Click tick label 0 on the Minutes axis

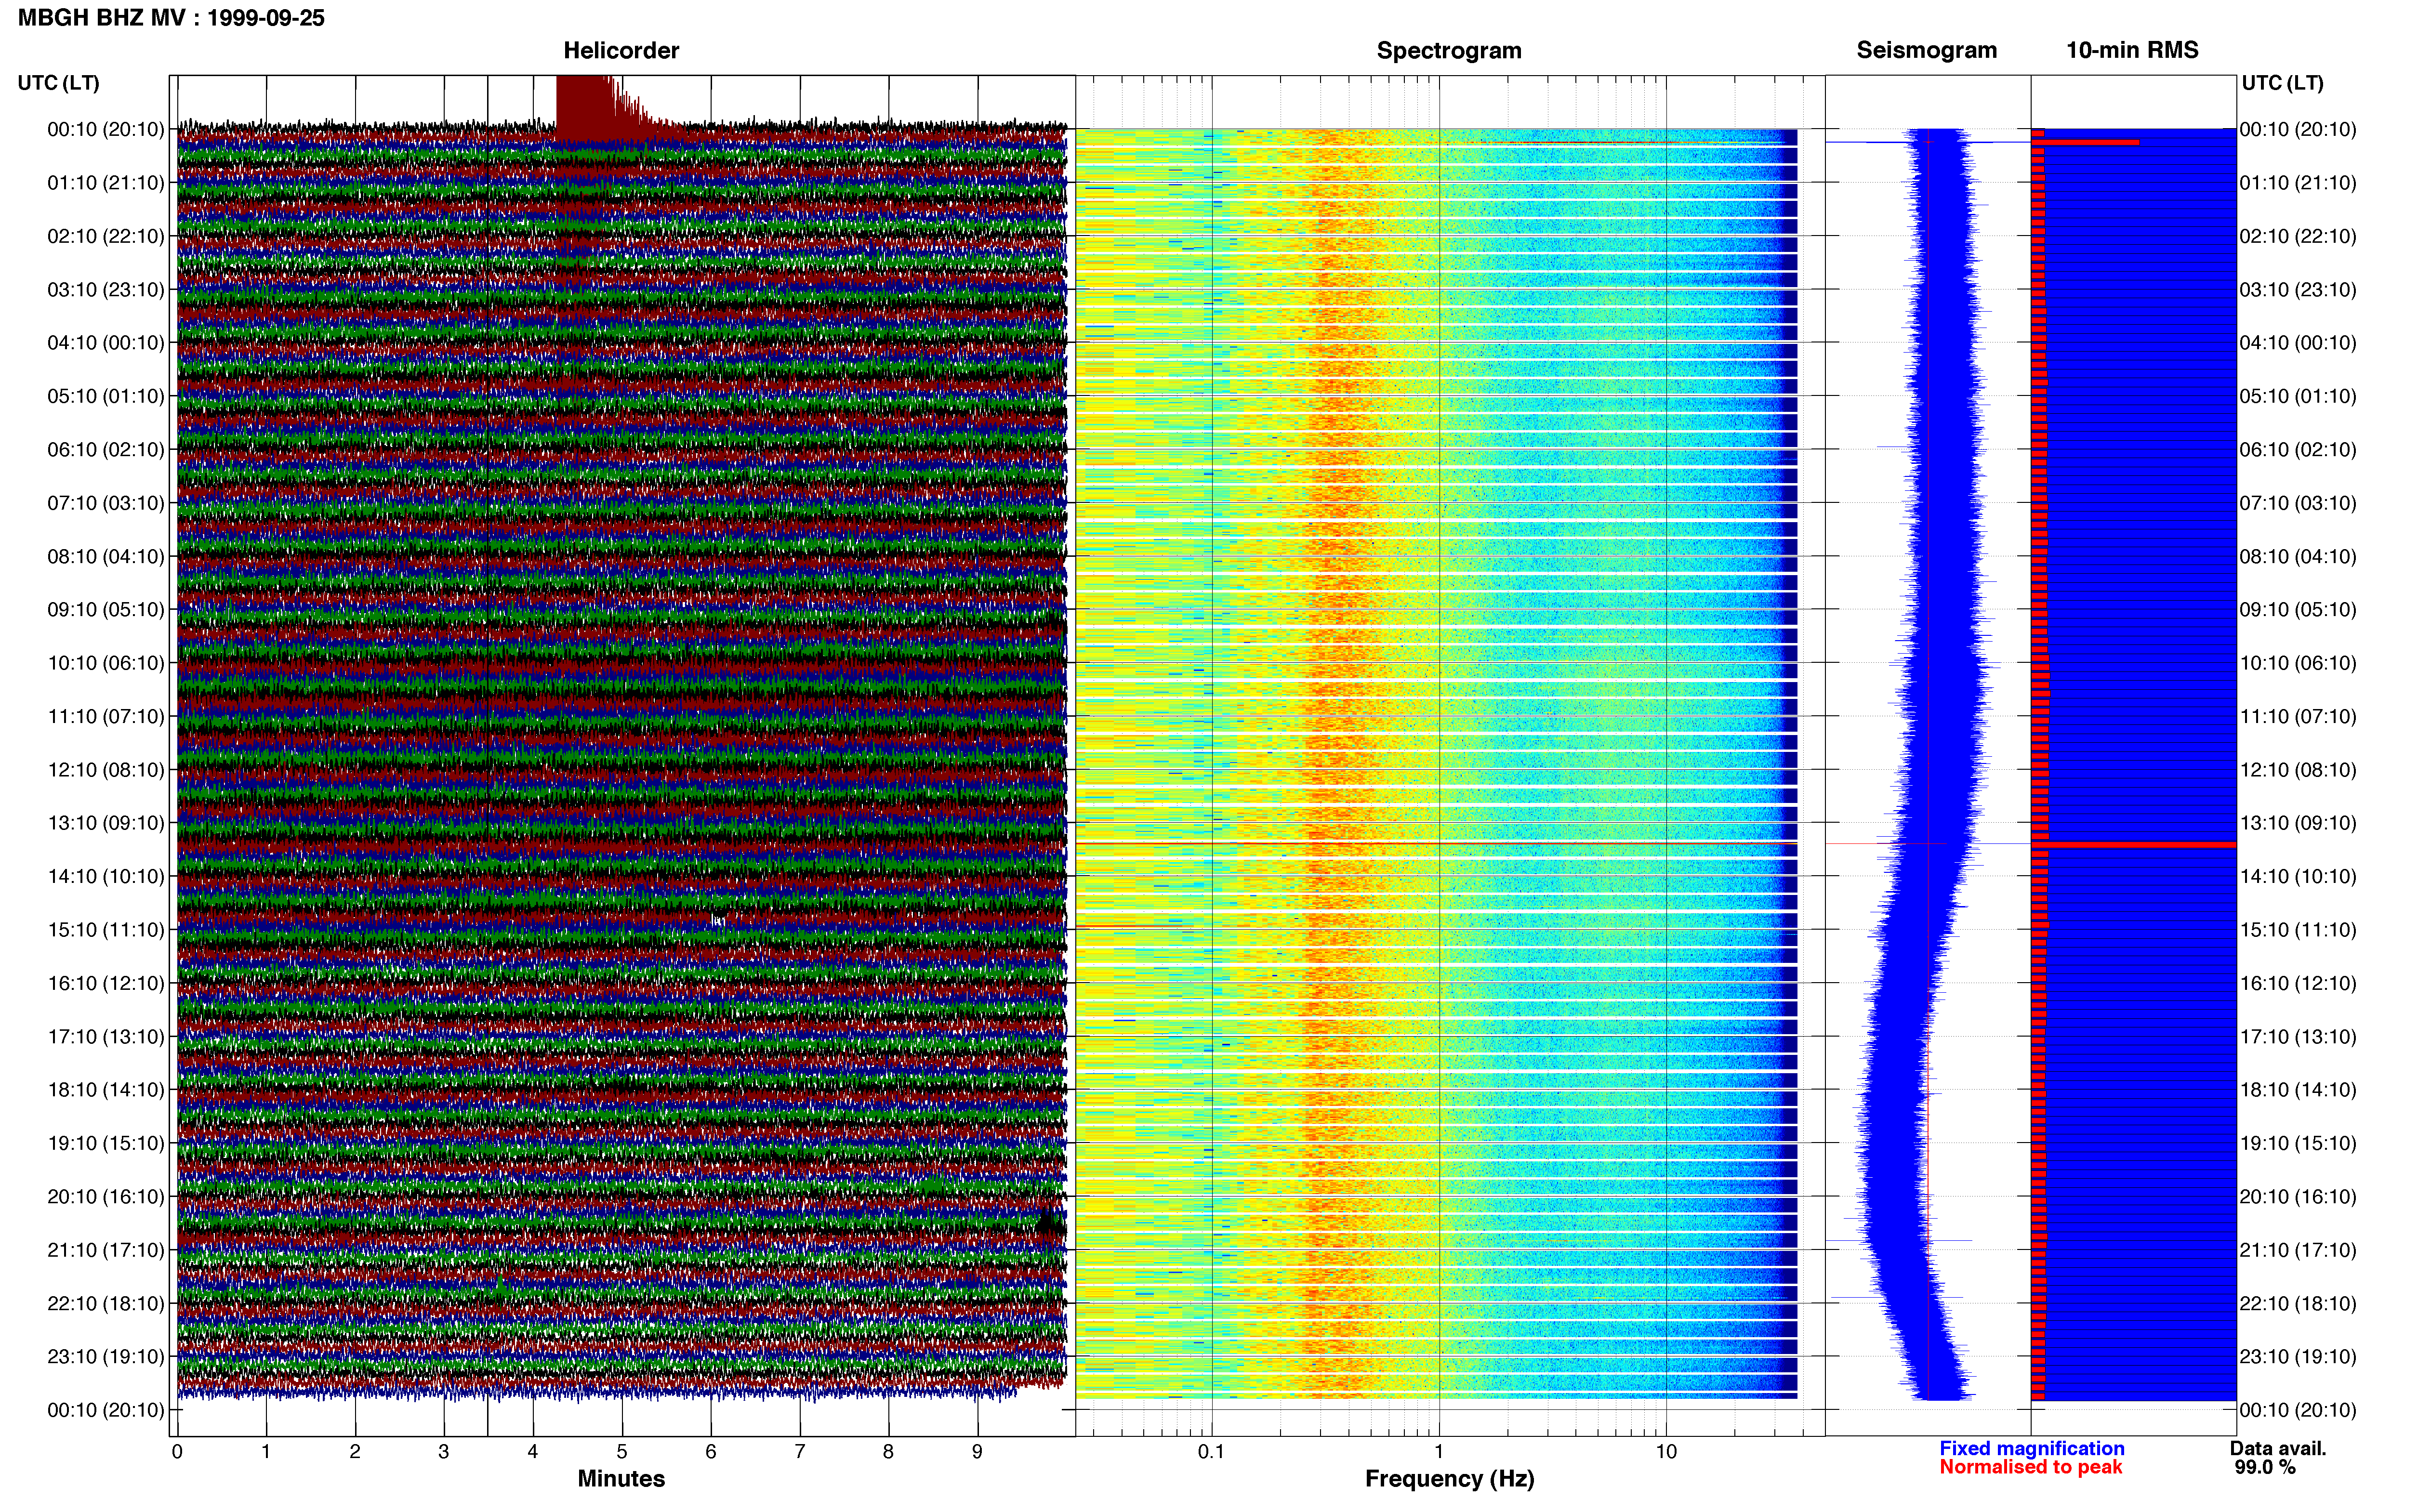tap(177, 1452)
